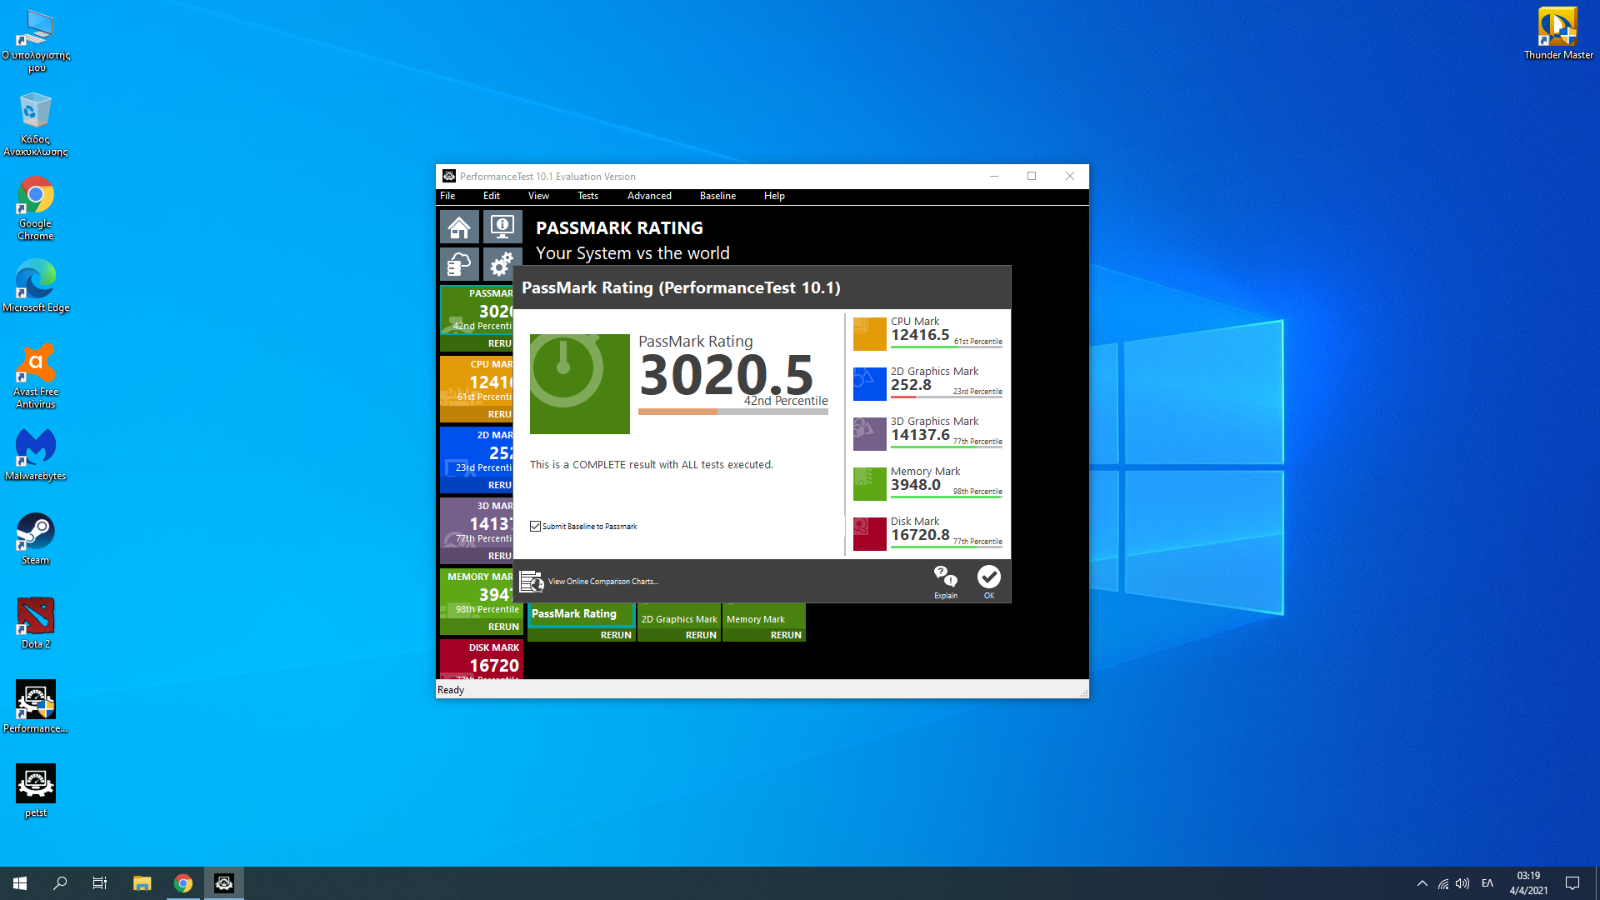
Task: Open the System Information monitor icon
Action: point(503,227)
